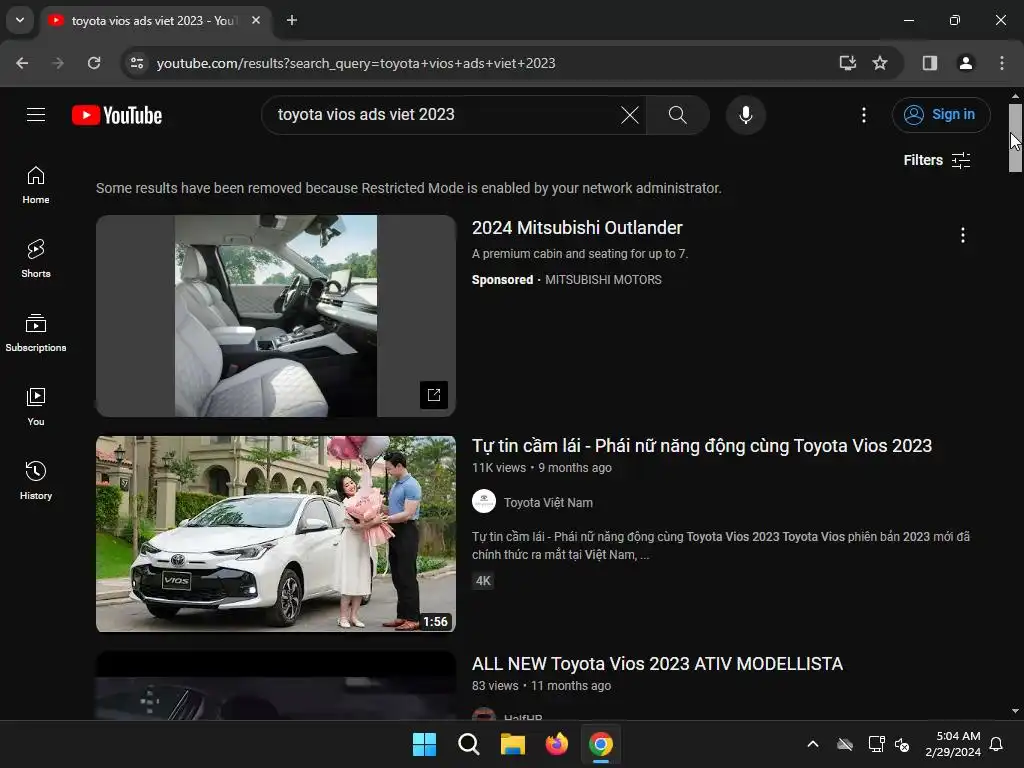Open the Tự tin cầm lái Toyota Vios video title
Screen dimensions: 1024x768
pos(701,446)
